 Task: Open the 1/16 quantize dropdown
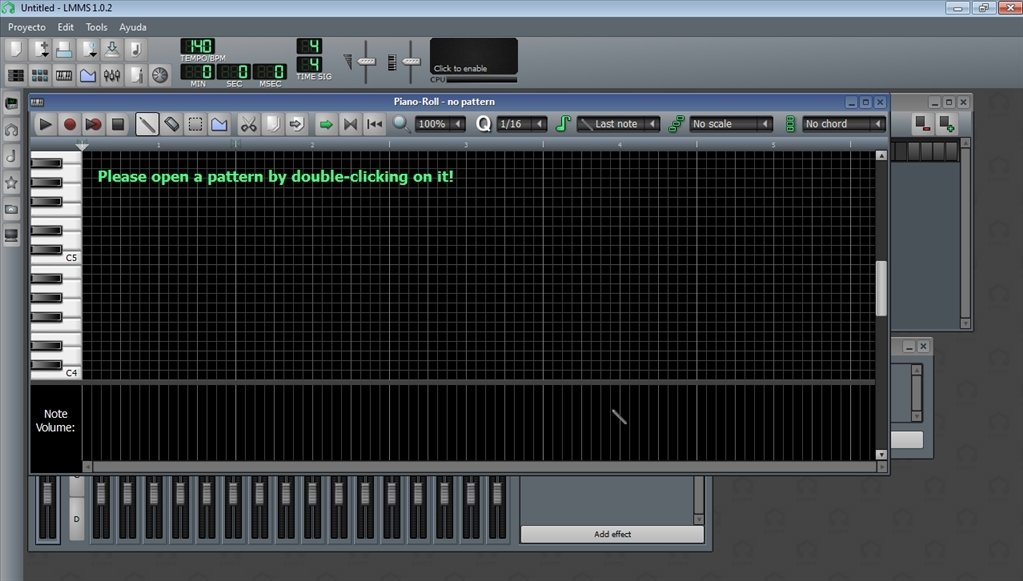(x=521, y=124)
